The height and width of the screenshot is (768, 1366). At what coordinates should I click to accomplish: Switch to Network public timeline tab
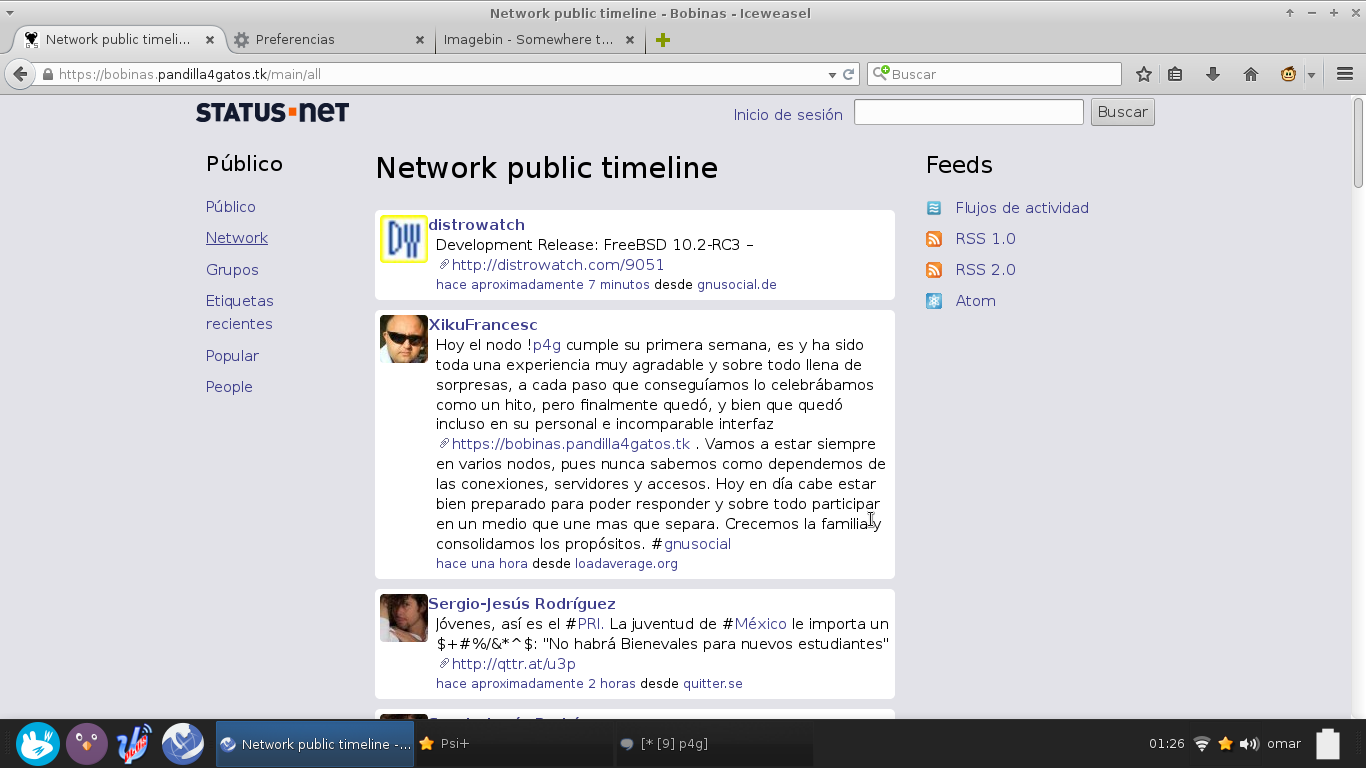[x=119, y=40]
